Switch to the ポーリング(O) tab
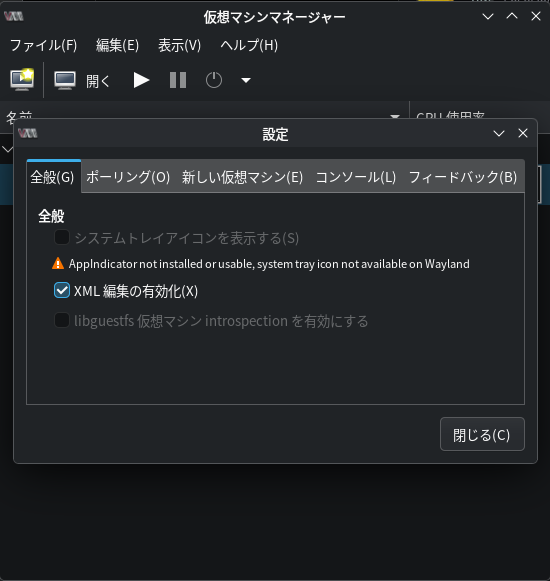Screen dimensions: 550x581 coord(128,177)
